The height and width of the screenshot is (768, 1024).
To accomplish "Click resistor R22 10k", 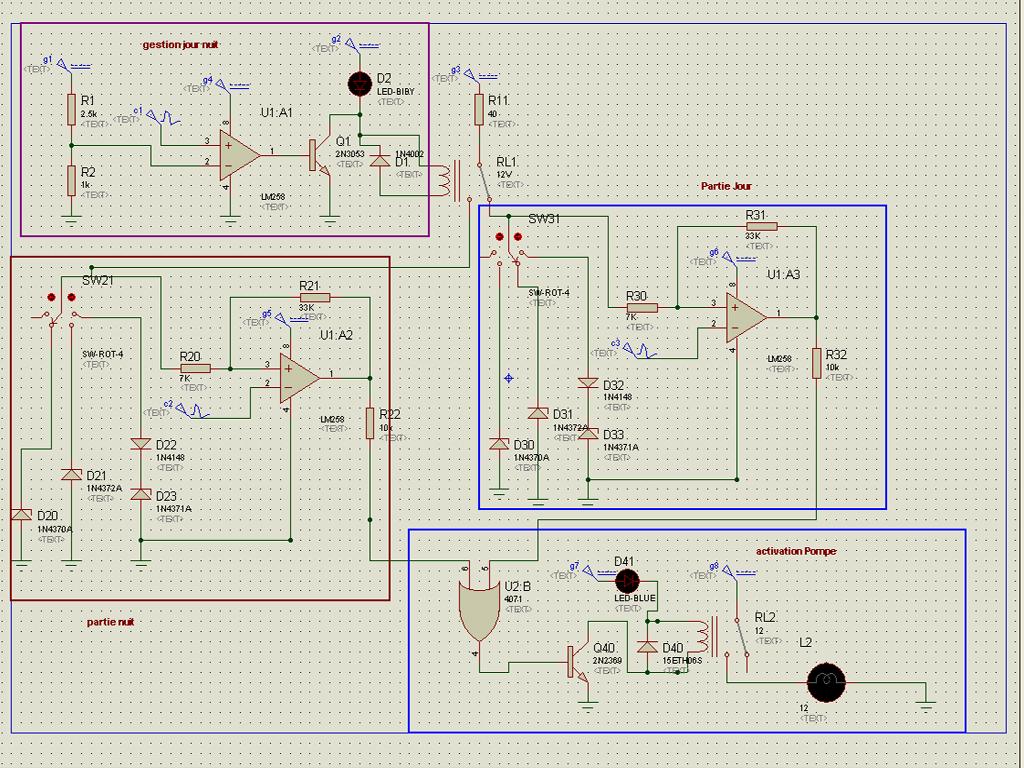I will pyautogui.click(x=370, y=423).
